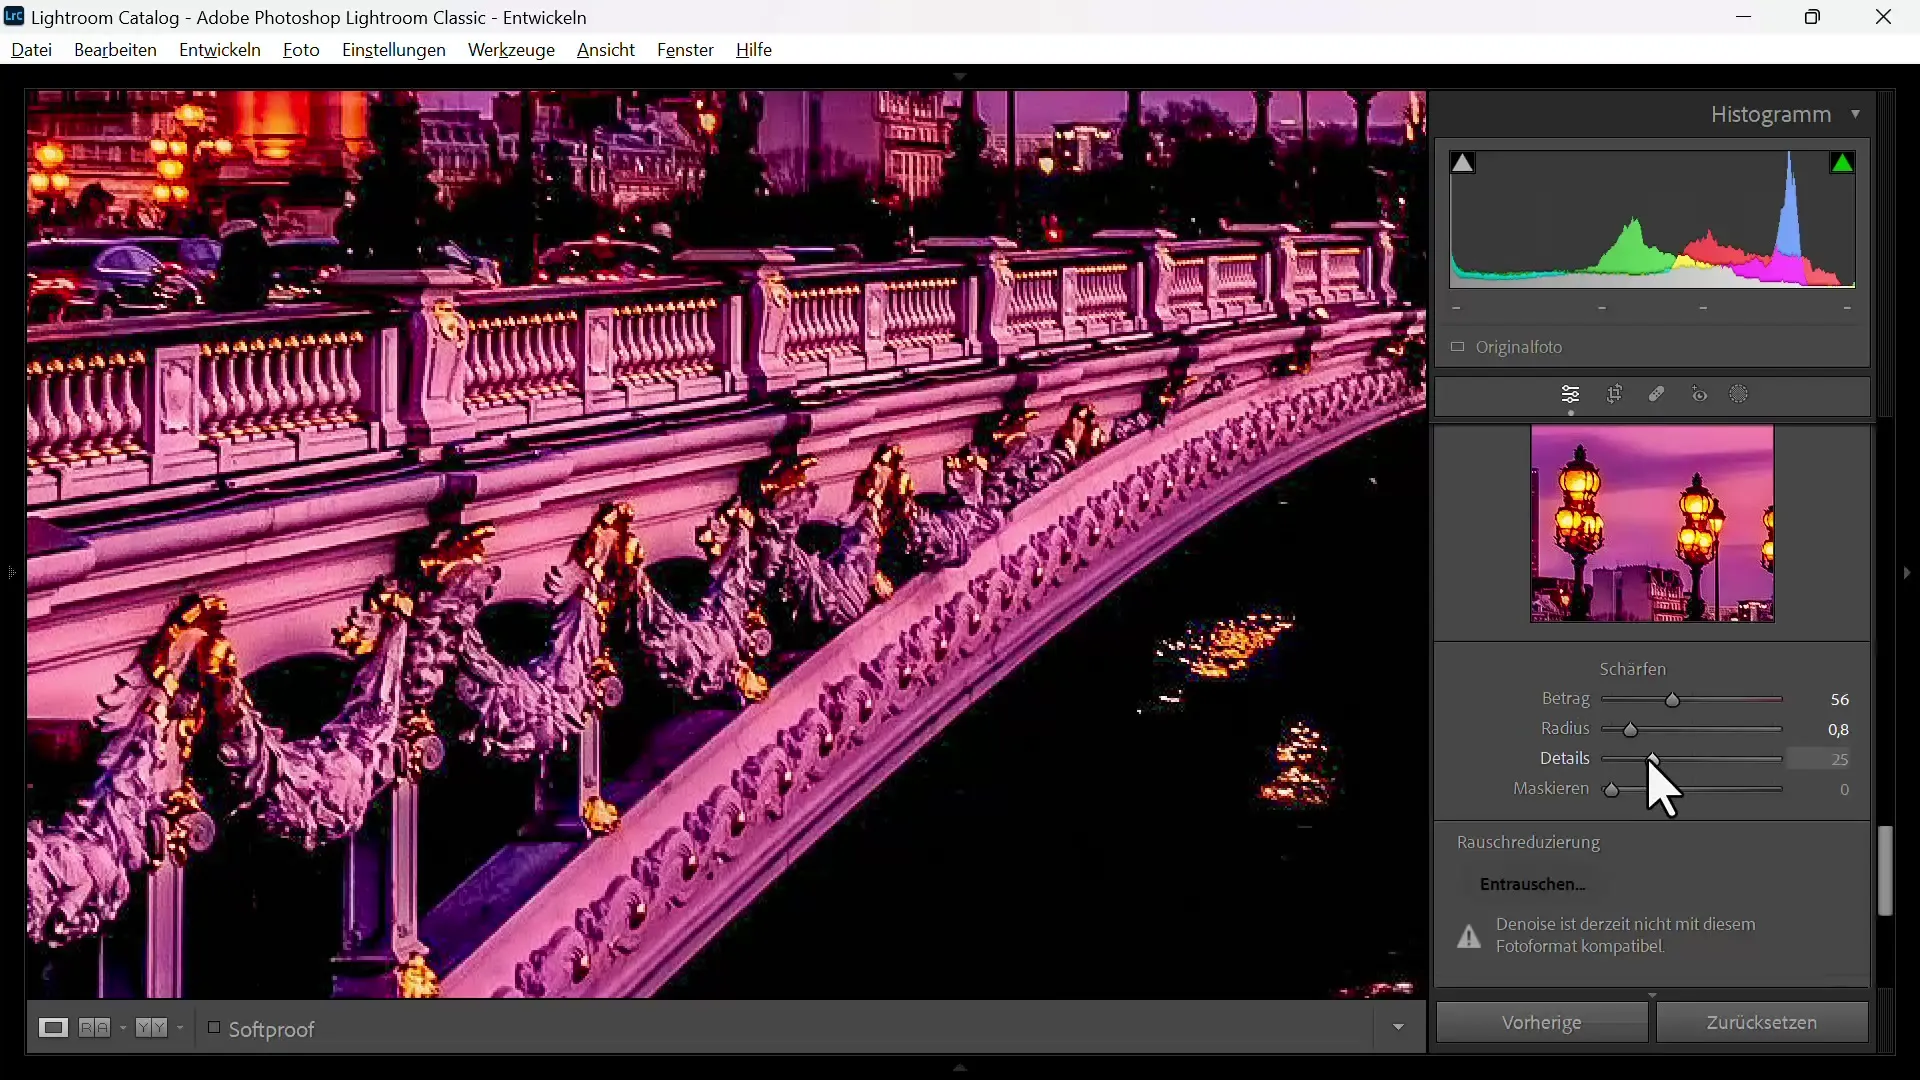Click Entrauschen button in Rauschreduzierung
This screenshot has height=1080, width=1920.
(x=1532, y=884)
